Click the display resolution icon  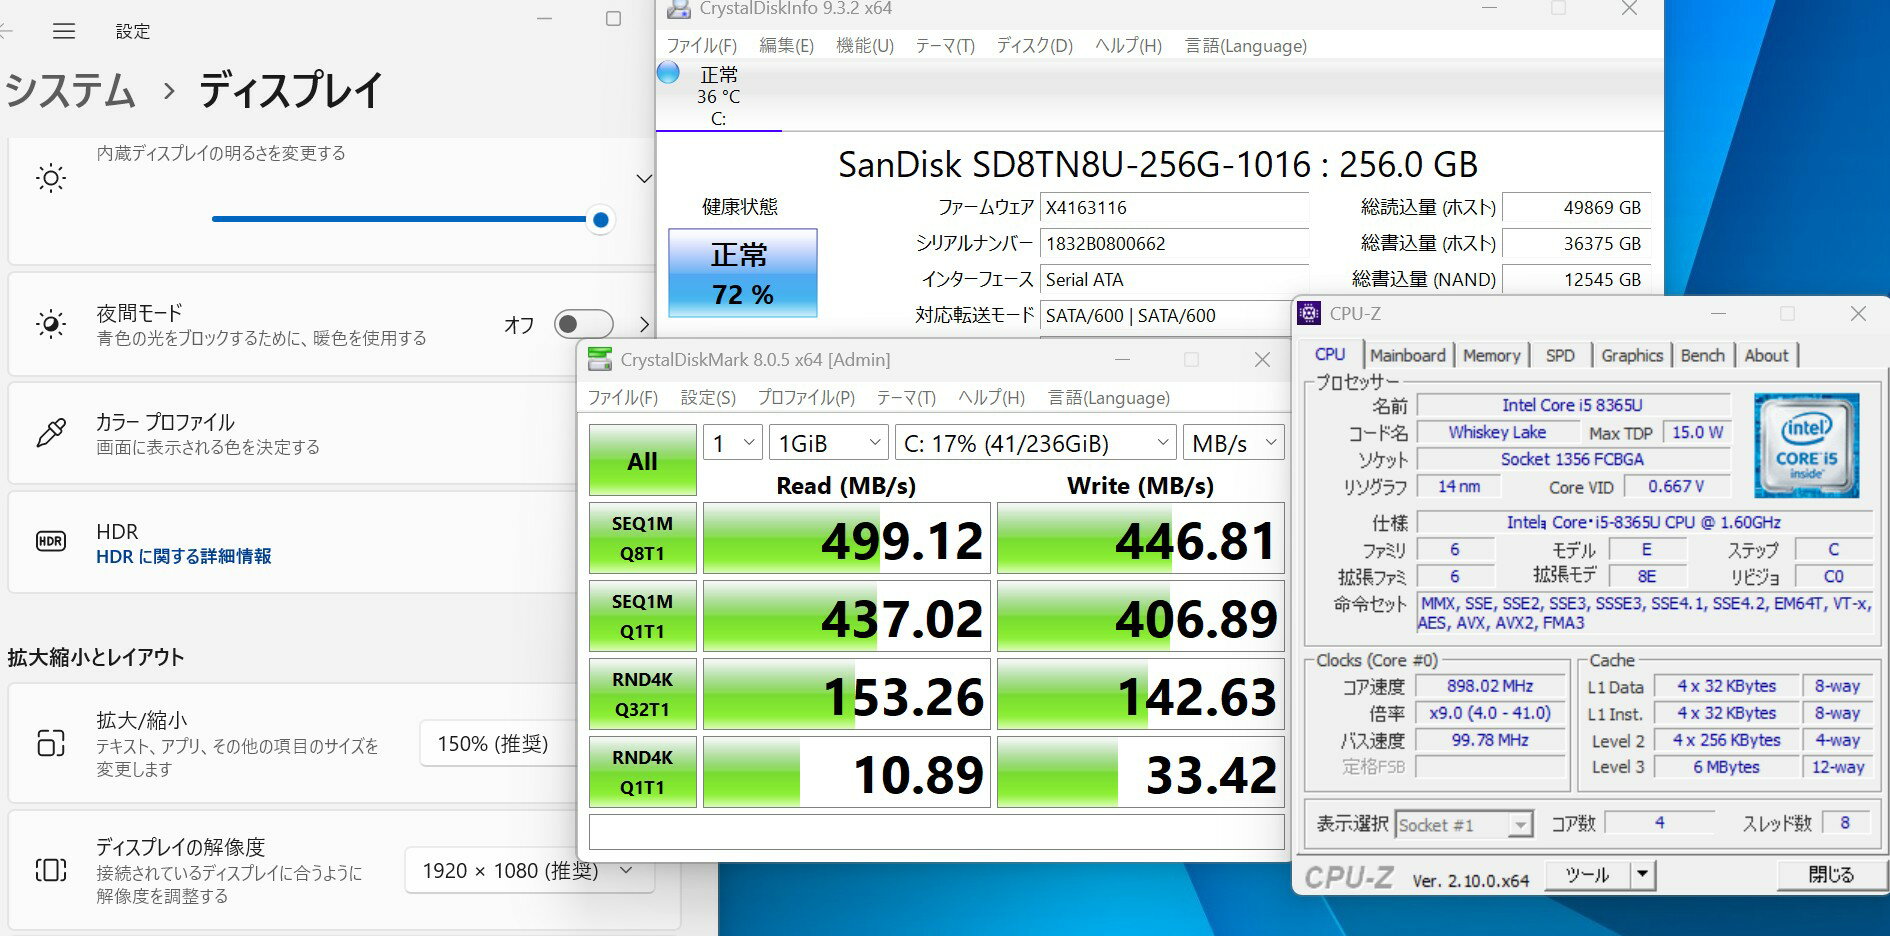(x=51, y=870)
